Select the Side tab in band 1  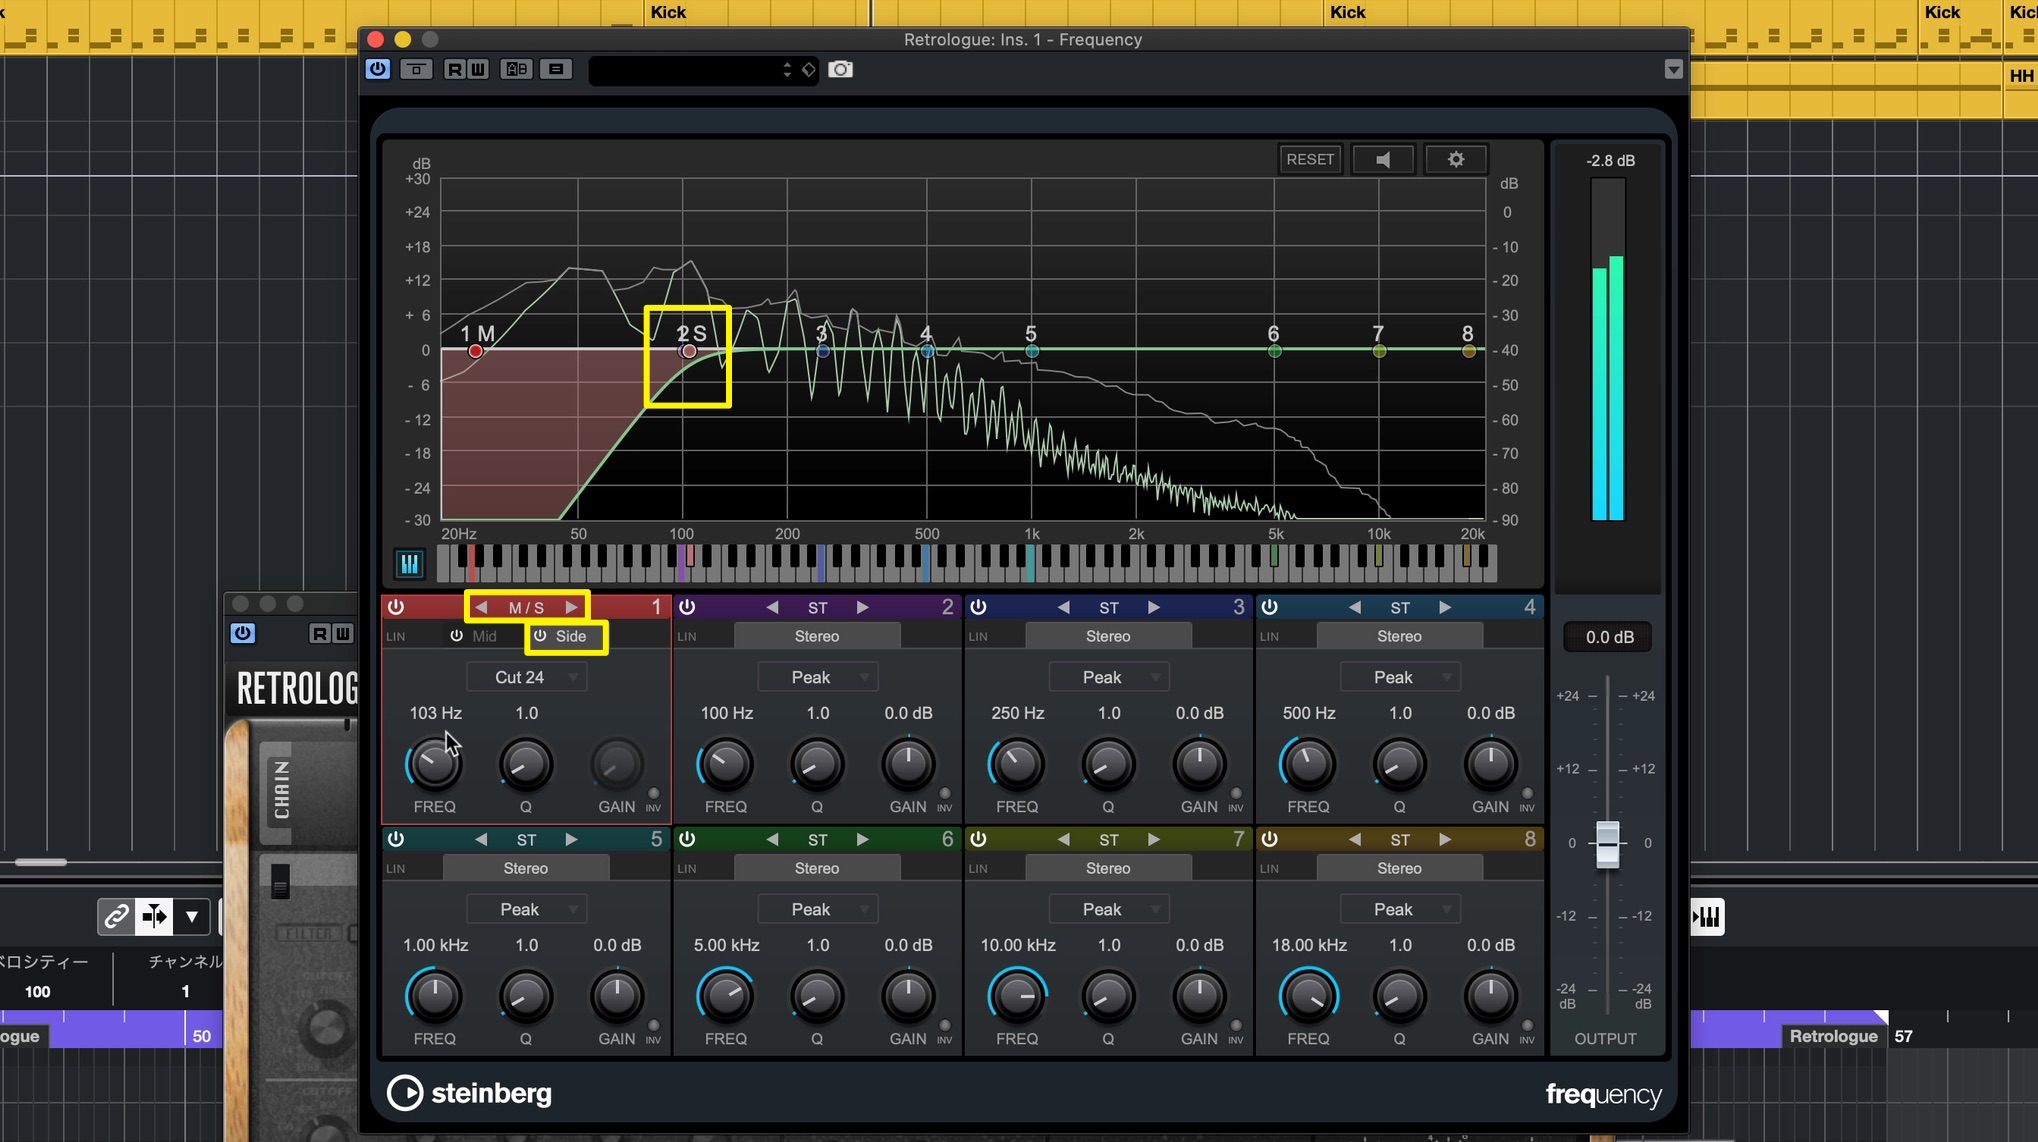click(x=561, y=636)
